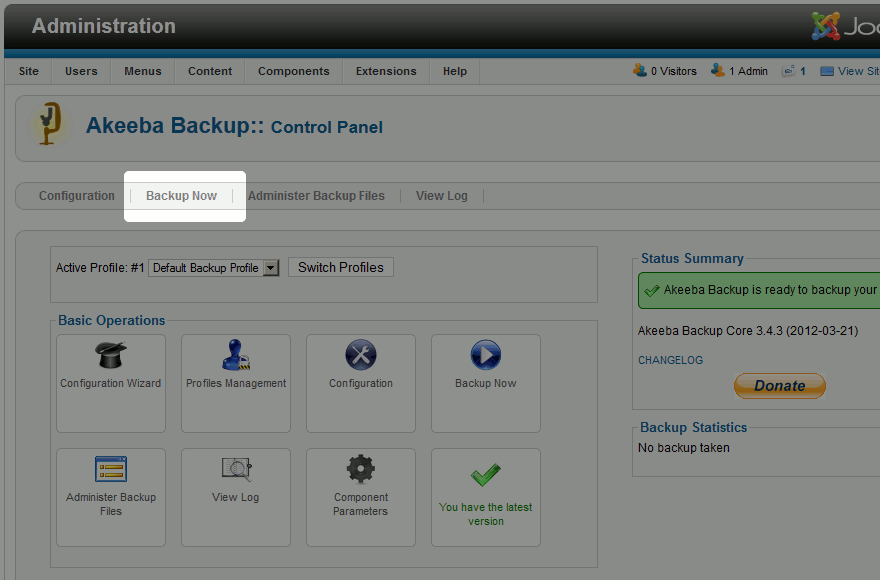Click the '0 Visitors' text
The height and width of the screenshot is (580, 880).
[x=673, y=71]
